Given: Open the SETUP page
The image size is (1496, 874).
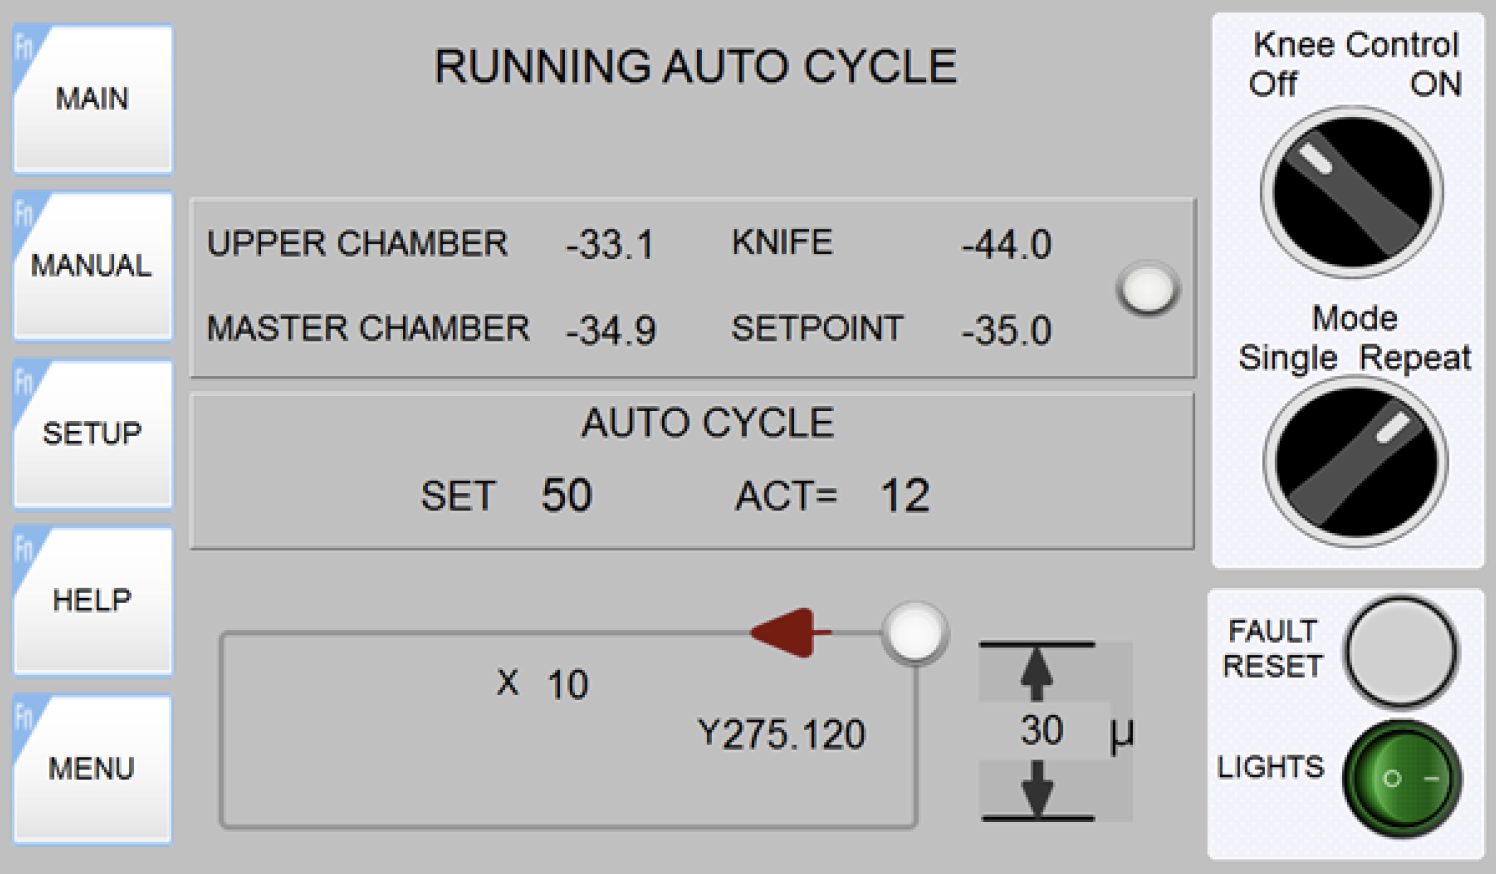Looking at the screenshot, I should coord(92,434).
